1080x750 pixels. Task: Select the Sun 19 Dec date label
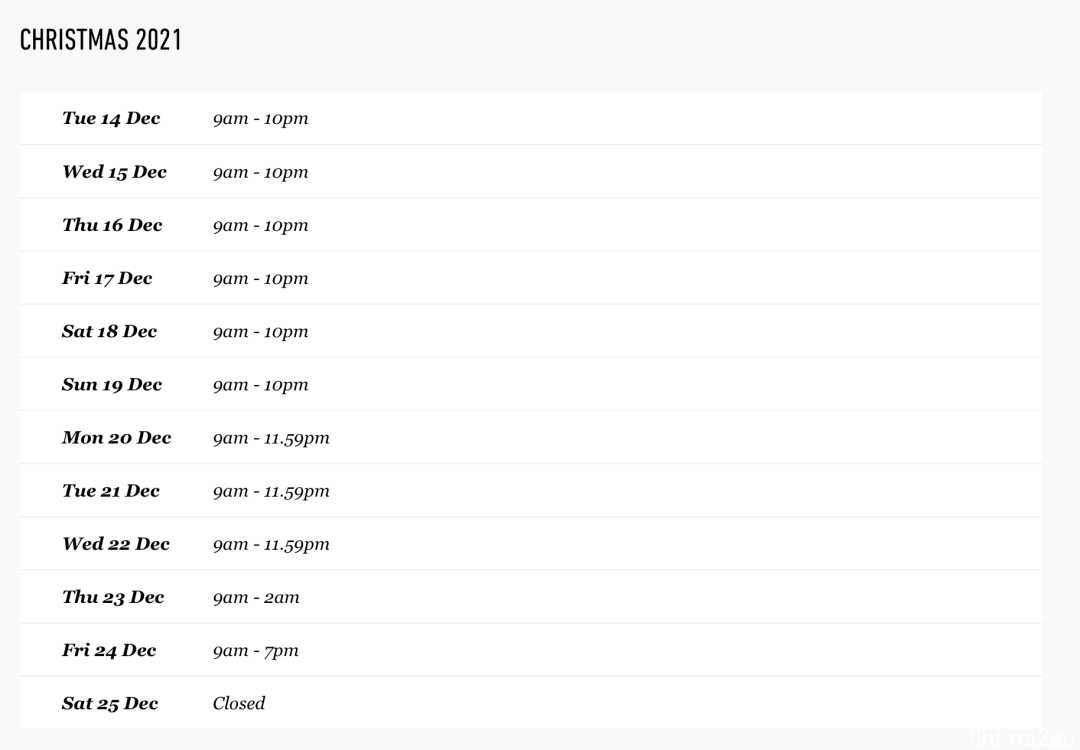112,384
